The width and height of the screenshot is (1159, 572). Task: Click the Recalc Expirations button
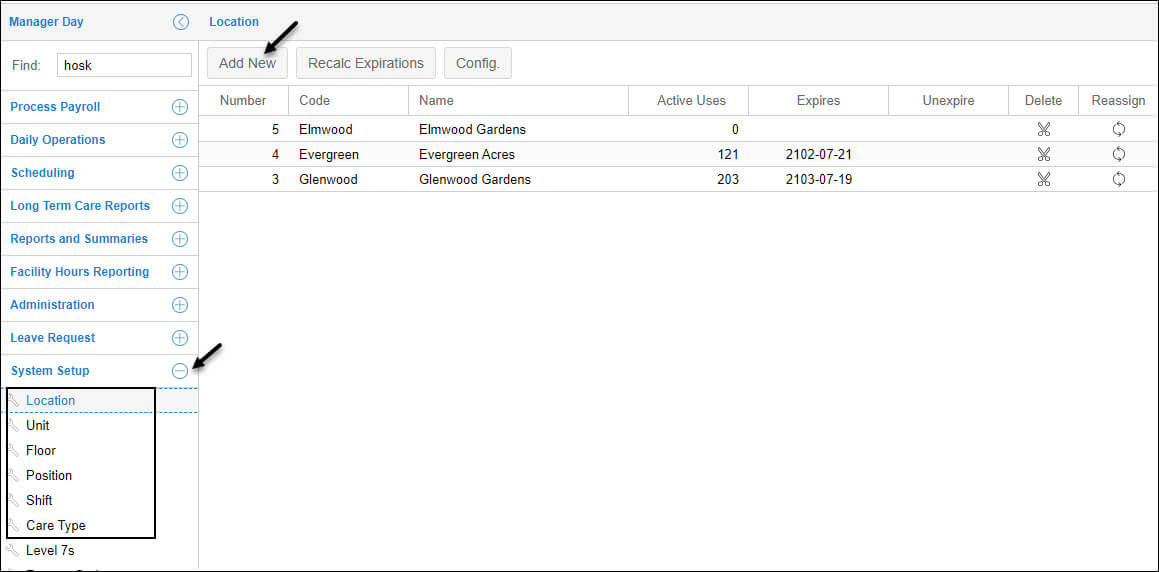click(x=366, y=63)
